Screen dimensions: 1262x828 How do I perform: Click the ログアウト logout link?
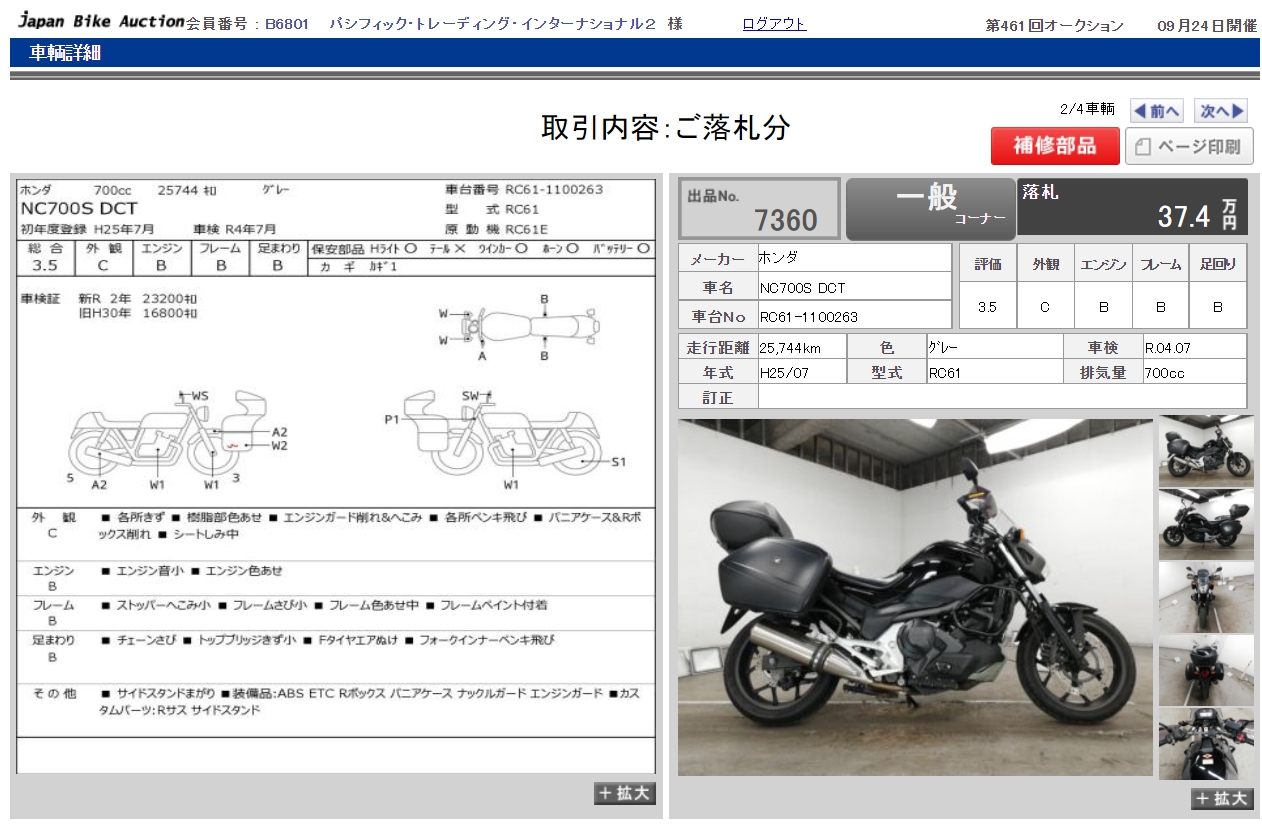click(x=774, y=24)
